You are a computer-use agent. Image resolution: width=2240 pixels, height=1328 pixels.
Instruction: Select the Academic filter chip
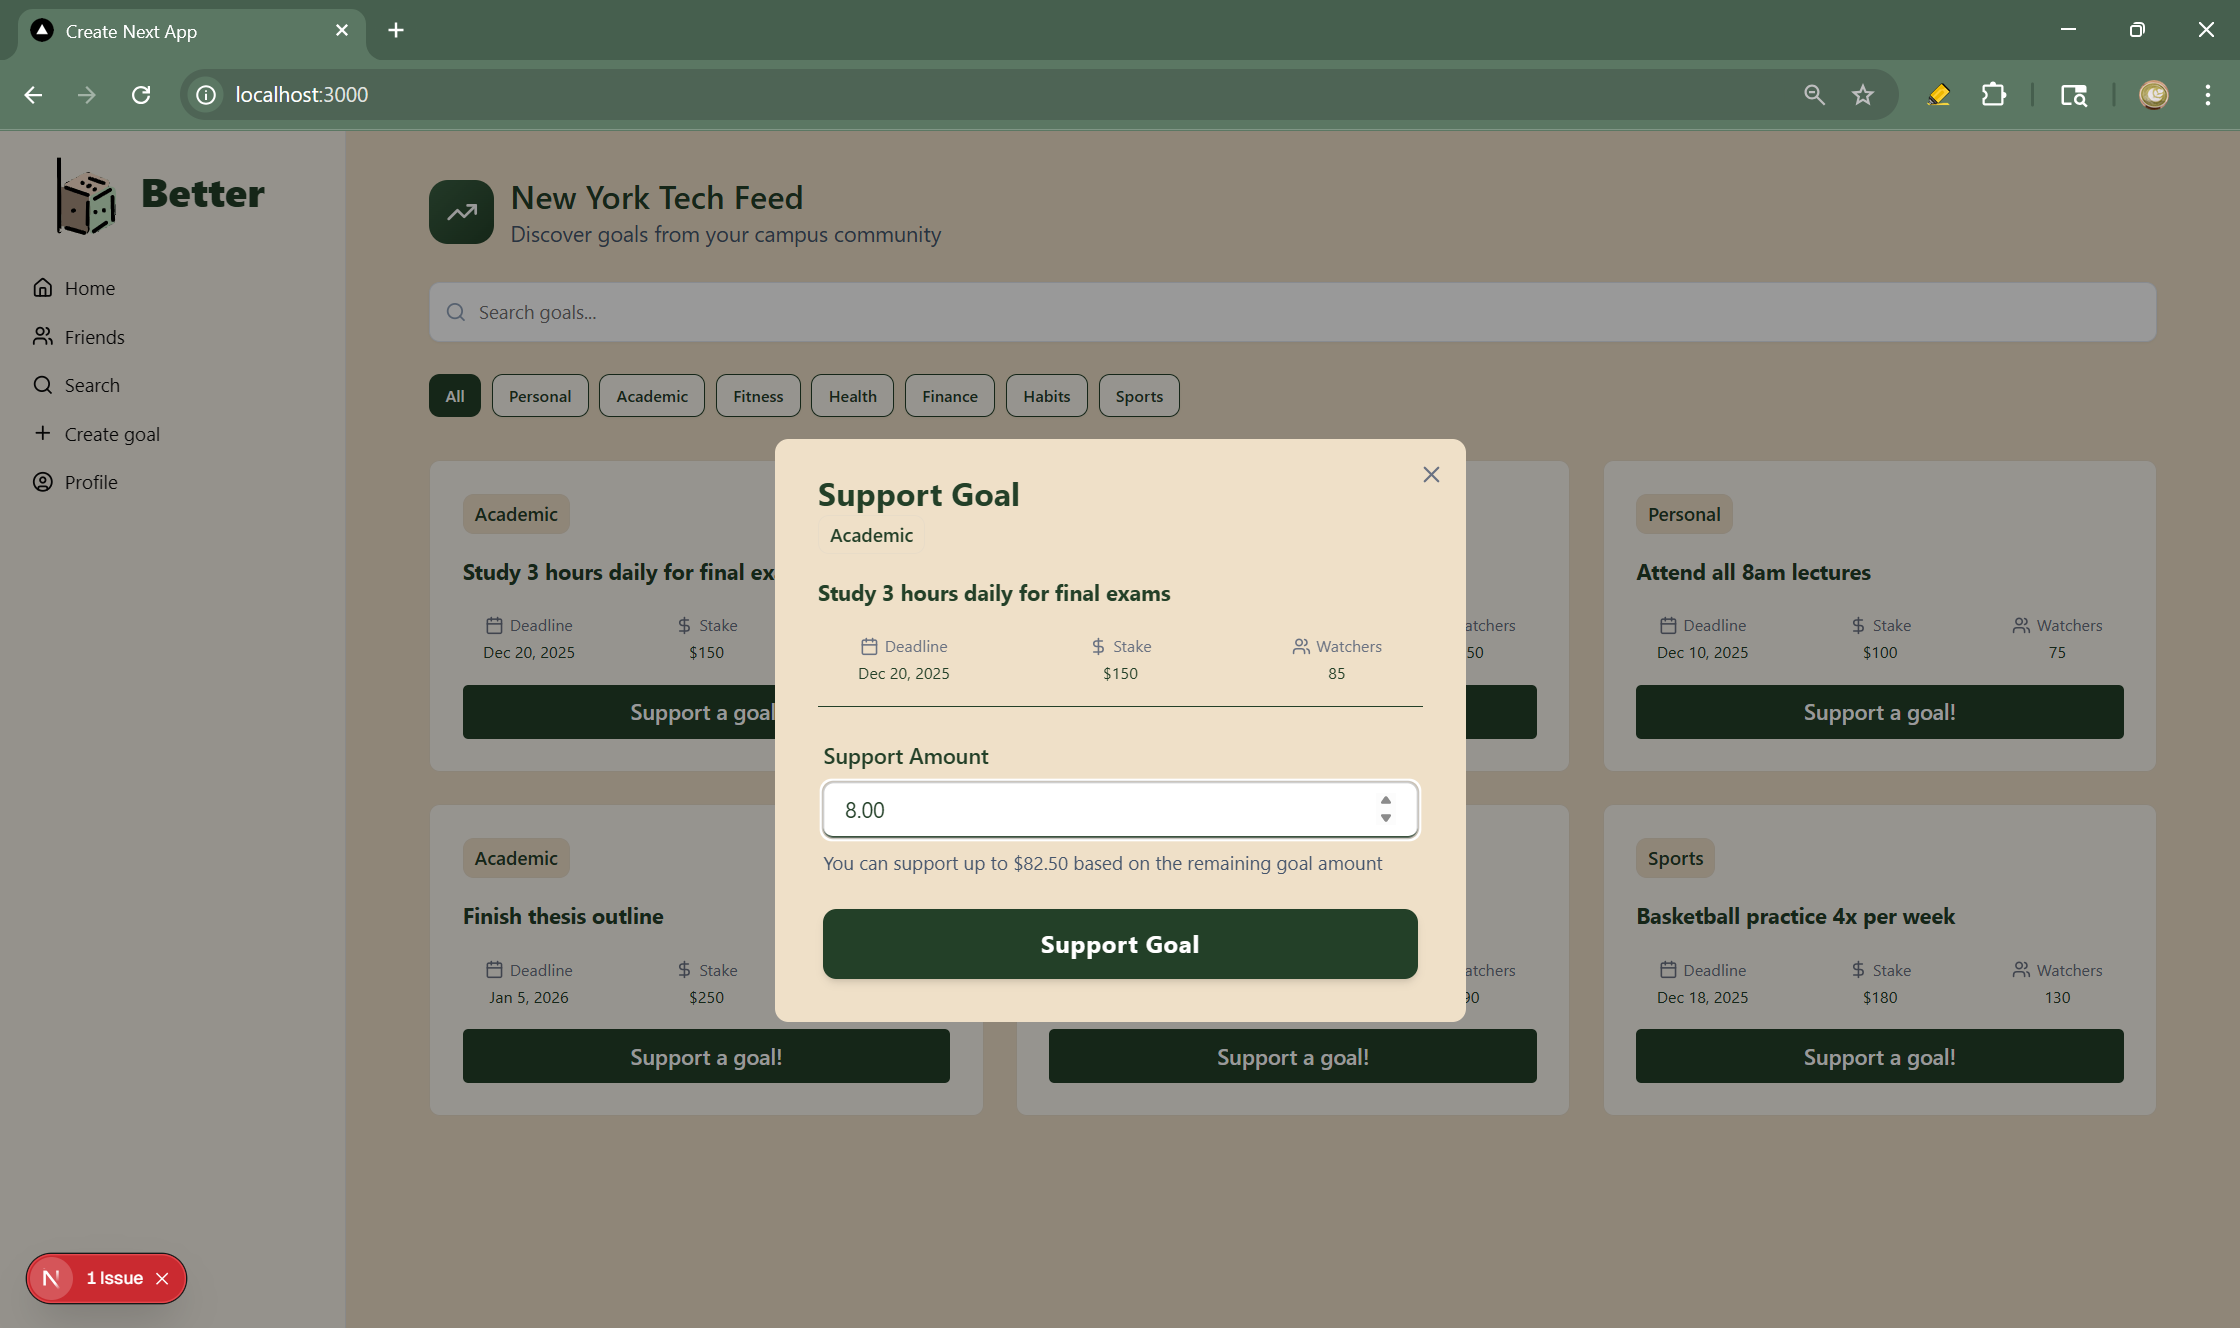[651, 396]
